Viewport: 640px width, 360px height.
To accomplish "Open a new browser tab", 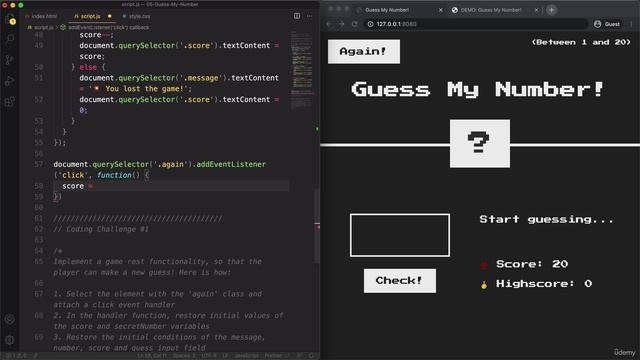I will 551,10.
